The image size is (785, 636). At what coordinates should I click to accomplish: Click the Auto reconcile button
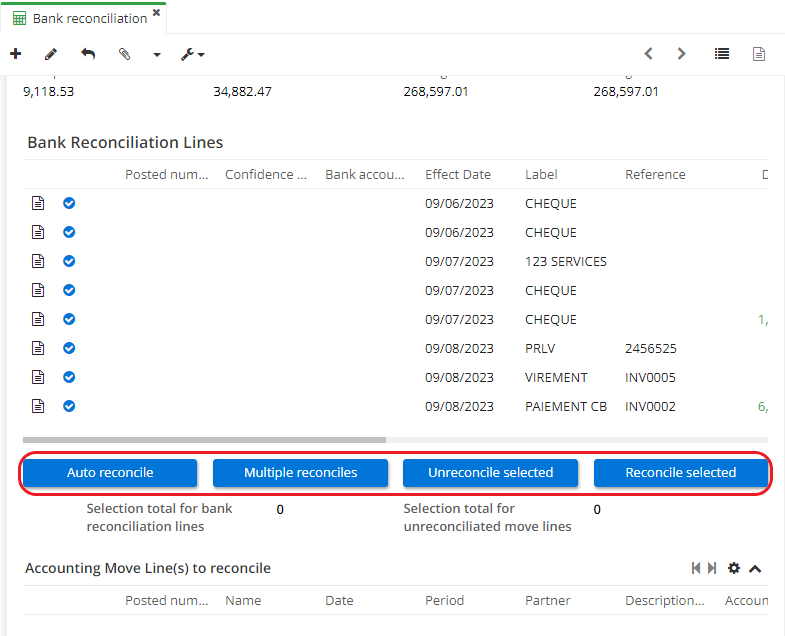pyautogui.click(x=110, y=473)
